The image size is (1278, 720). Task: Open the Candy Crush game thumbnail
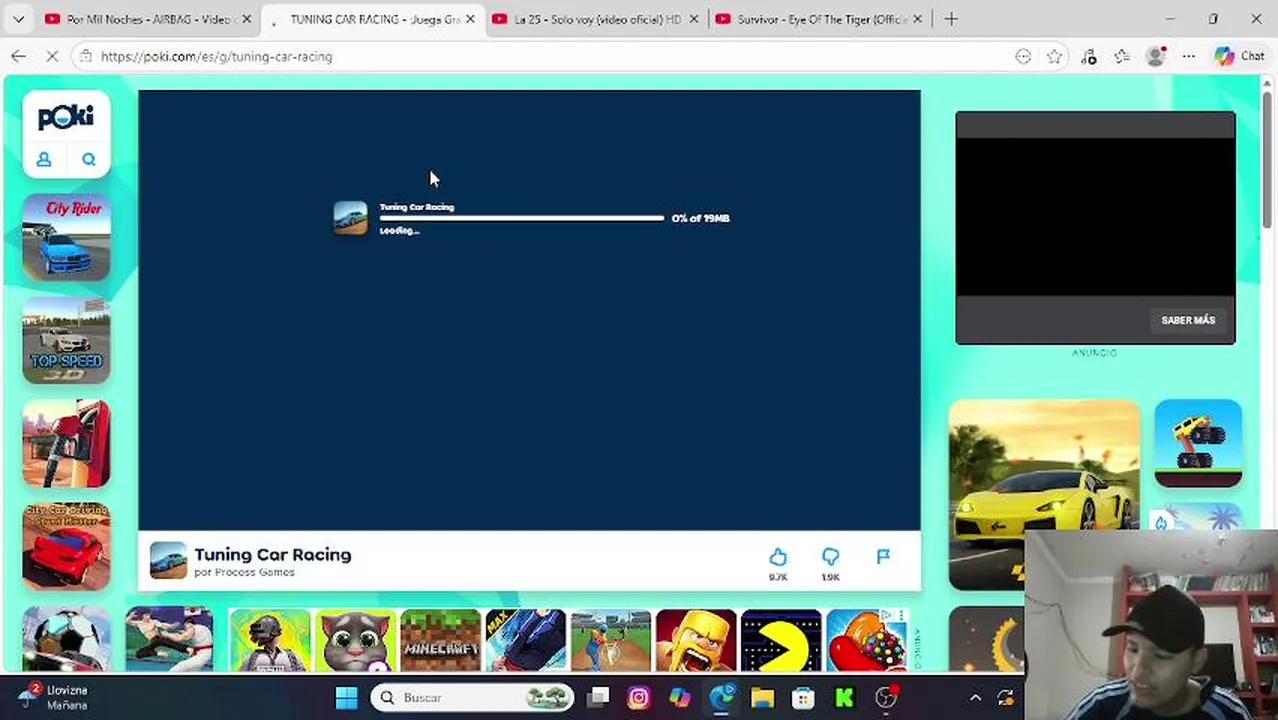(x=866, y=640)
